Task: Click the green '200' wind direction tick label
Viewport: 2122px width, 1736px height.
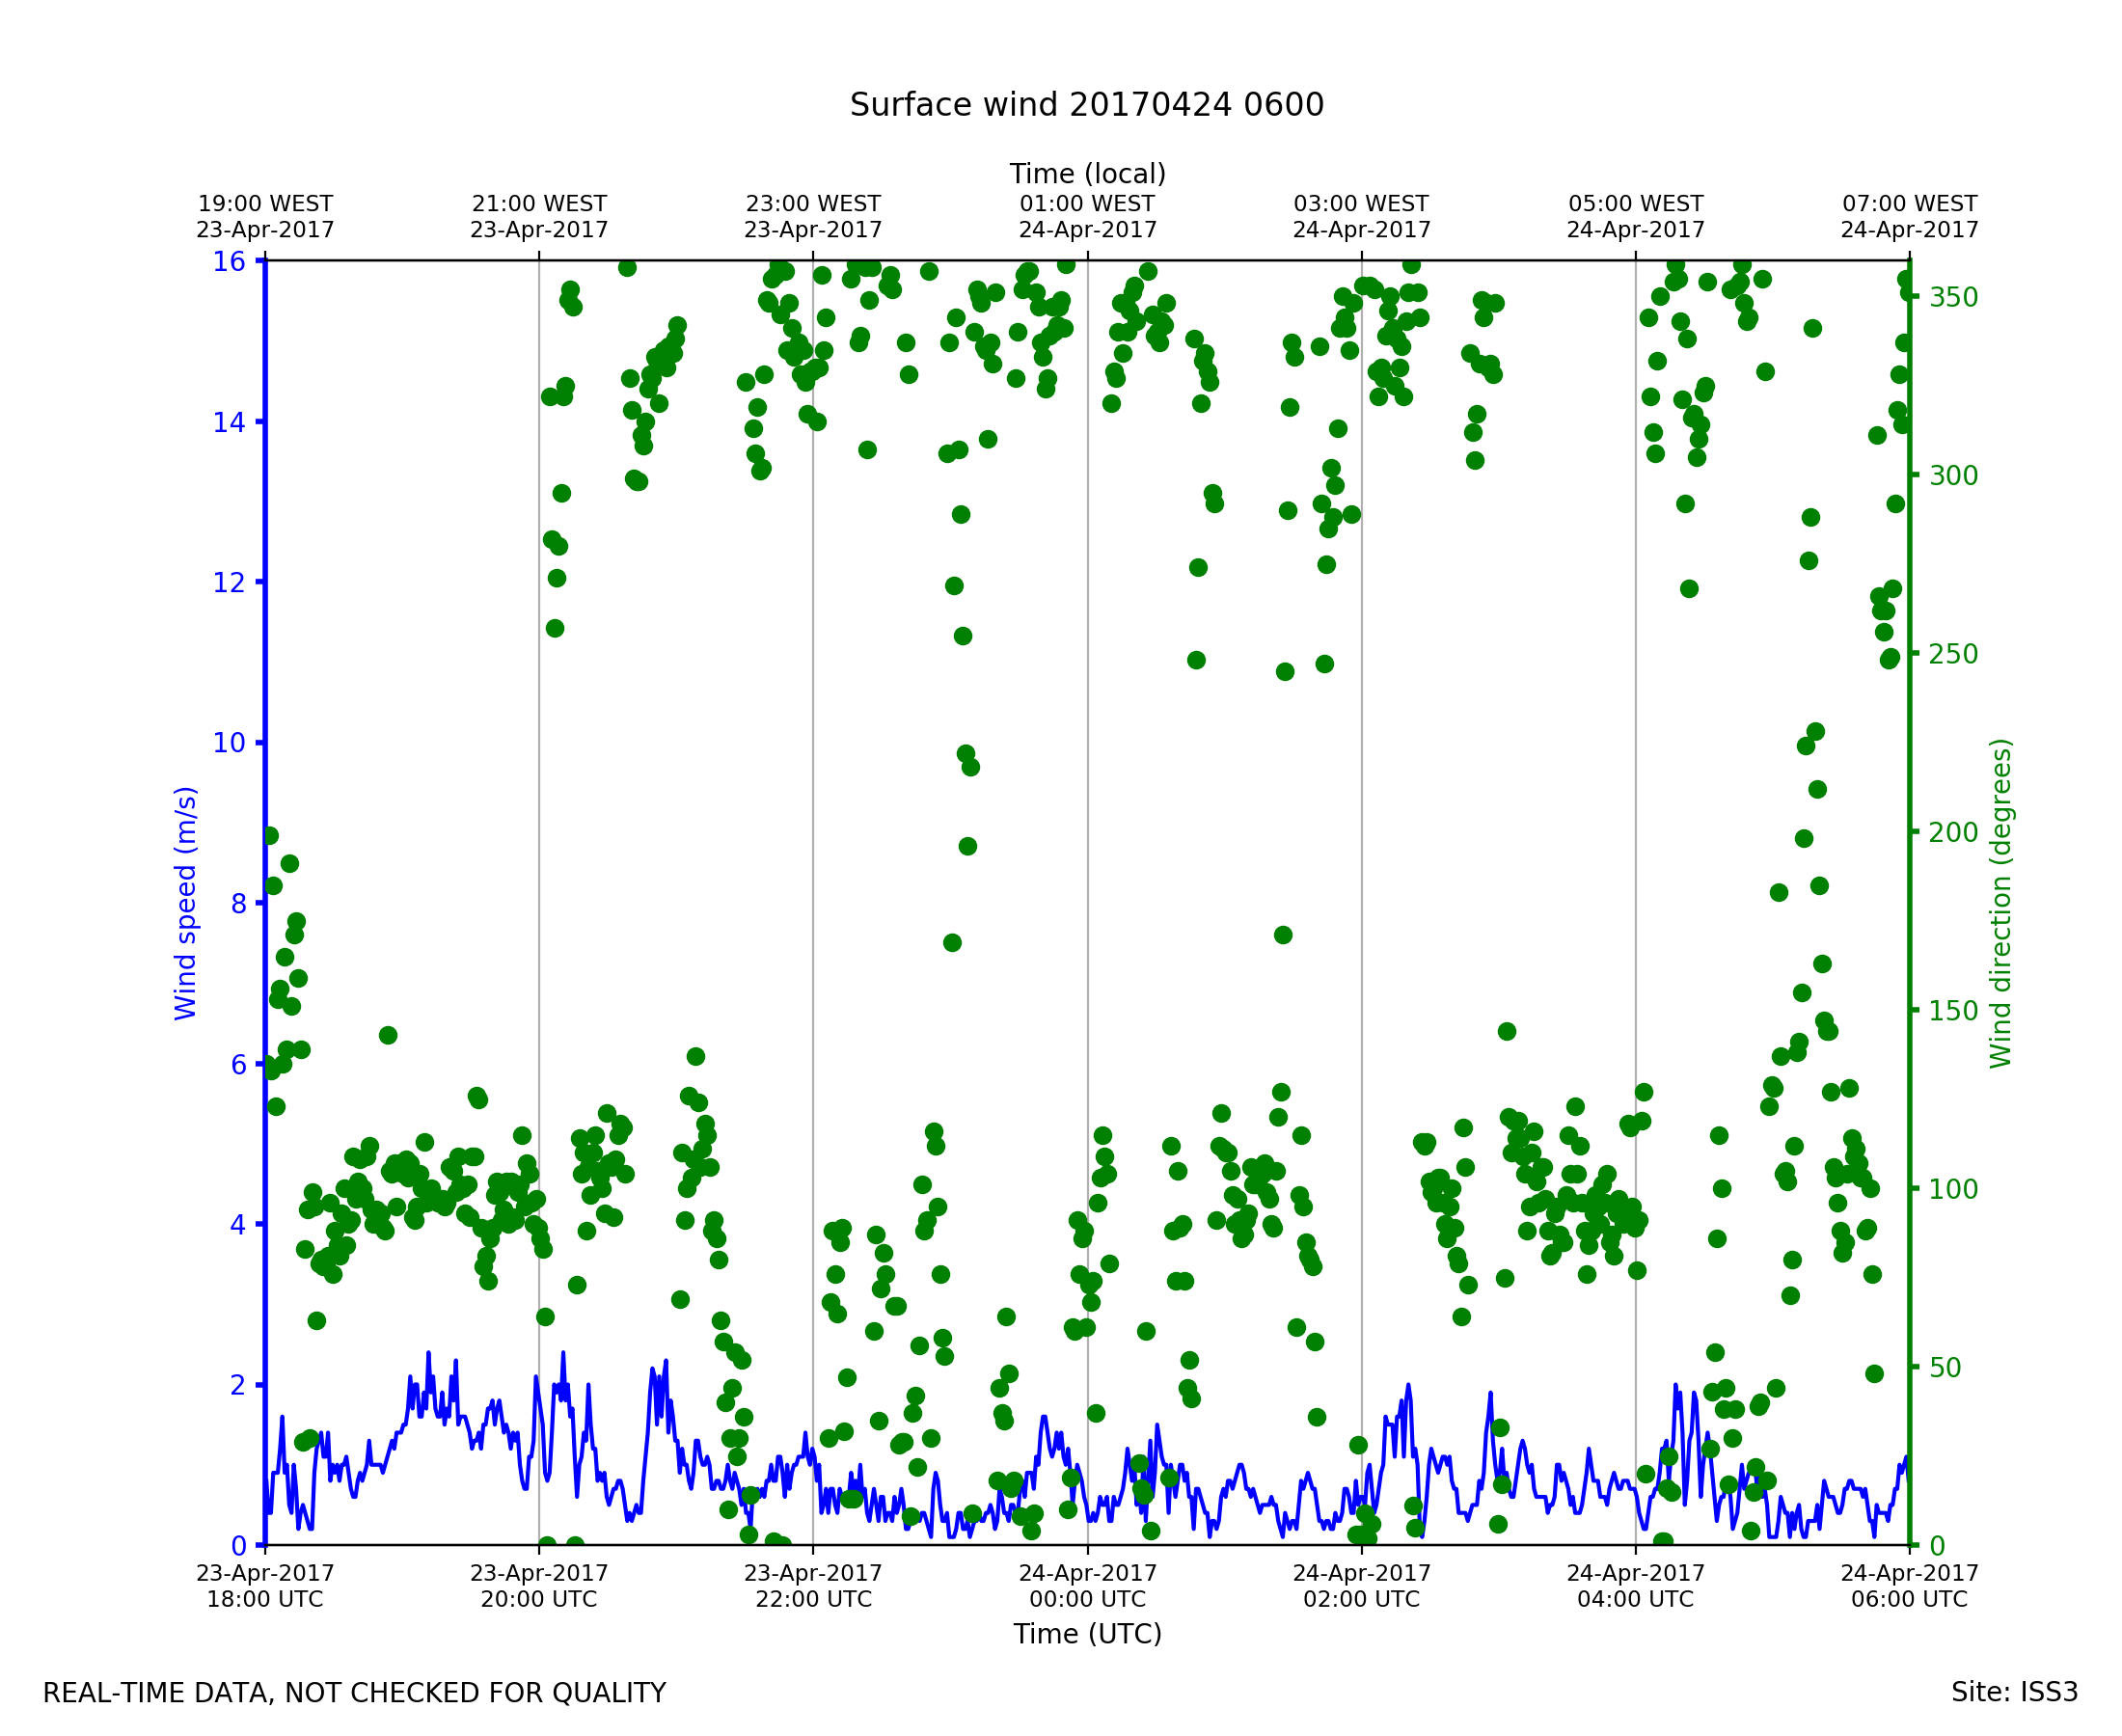Action: (1953, 833)
